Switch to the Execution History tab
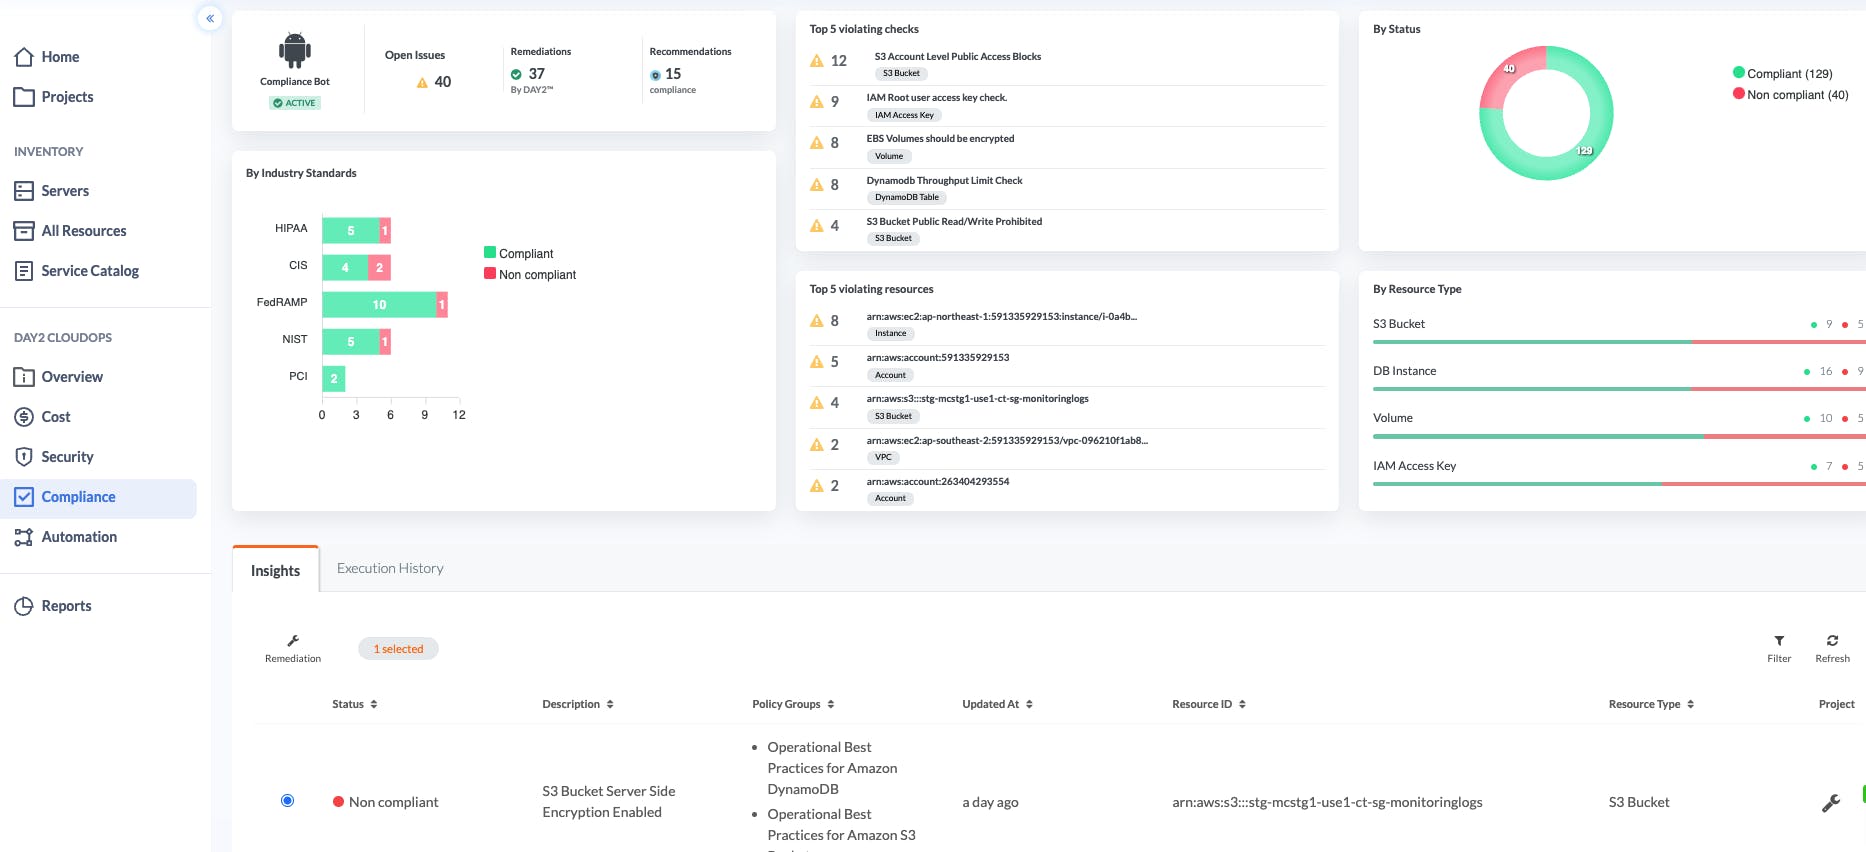 [x=390, y=568]
